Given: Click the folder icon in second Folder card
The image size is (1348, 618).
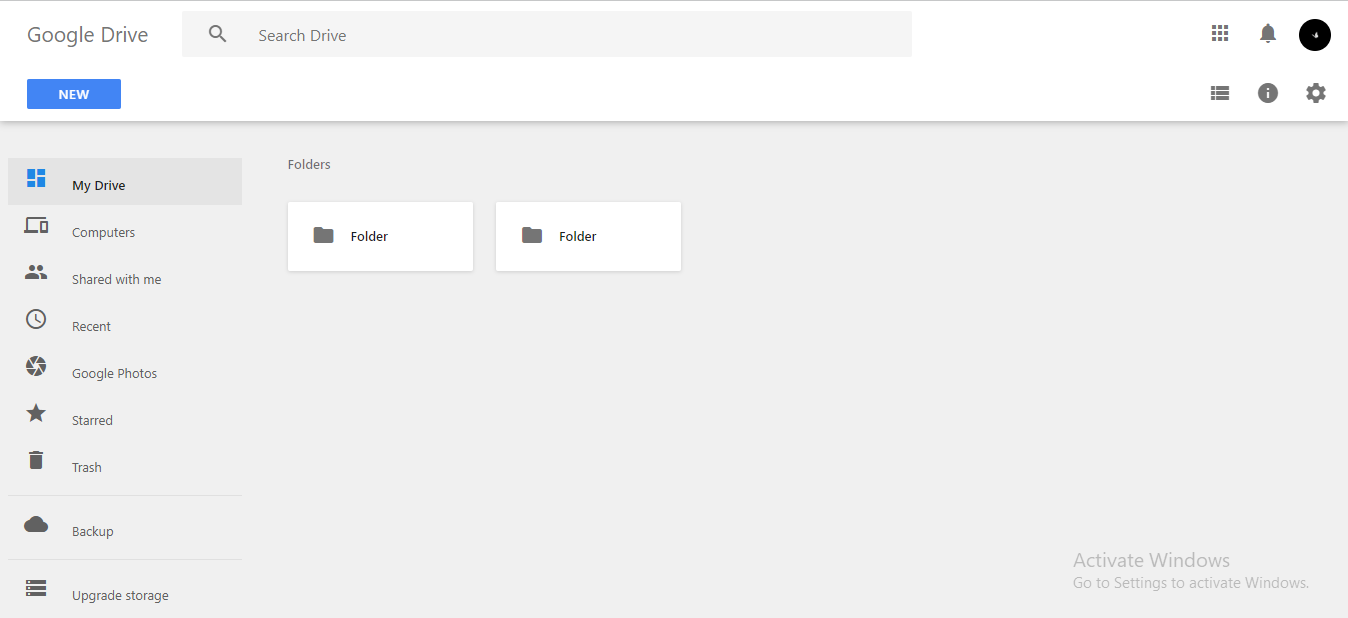Looking at the screenshot, I should (x=532, y=235).
